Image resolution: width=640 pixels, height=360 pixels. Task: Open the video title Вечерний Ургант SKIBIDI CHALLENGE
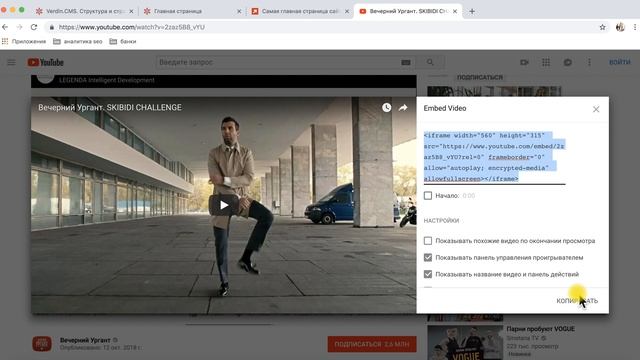pos(110,107)
